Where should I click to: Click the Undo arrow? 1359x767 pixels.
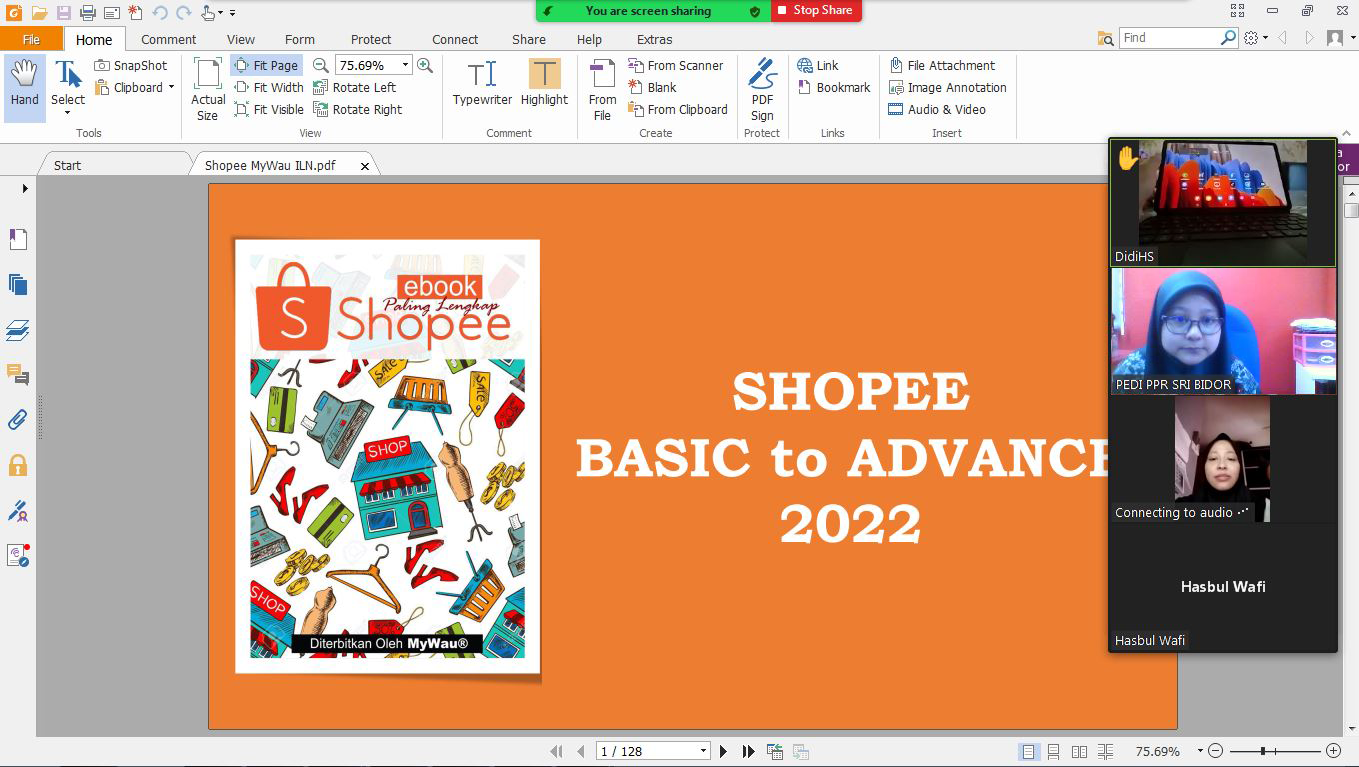[x=160, y=12]
